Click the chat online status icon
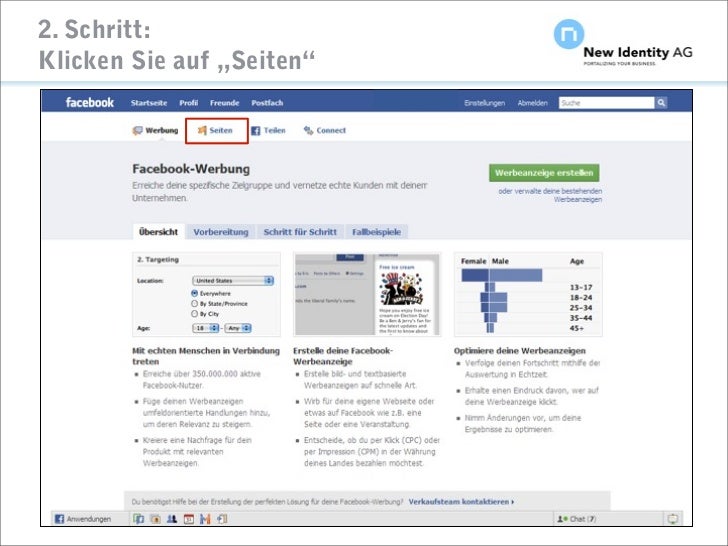The height and width of the screenshot is (546, 728). click(562, 519)
